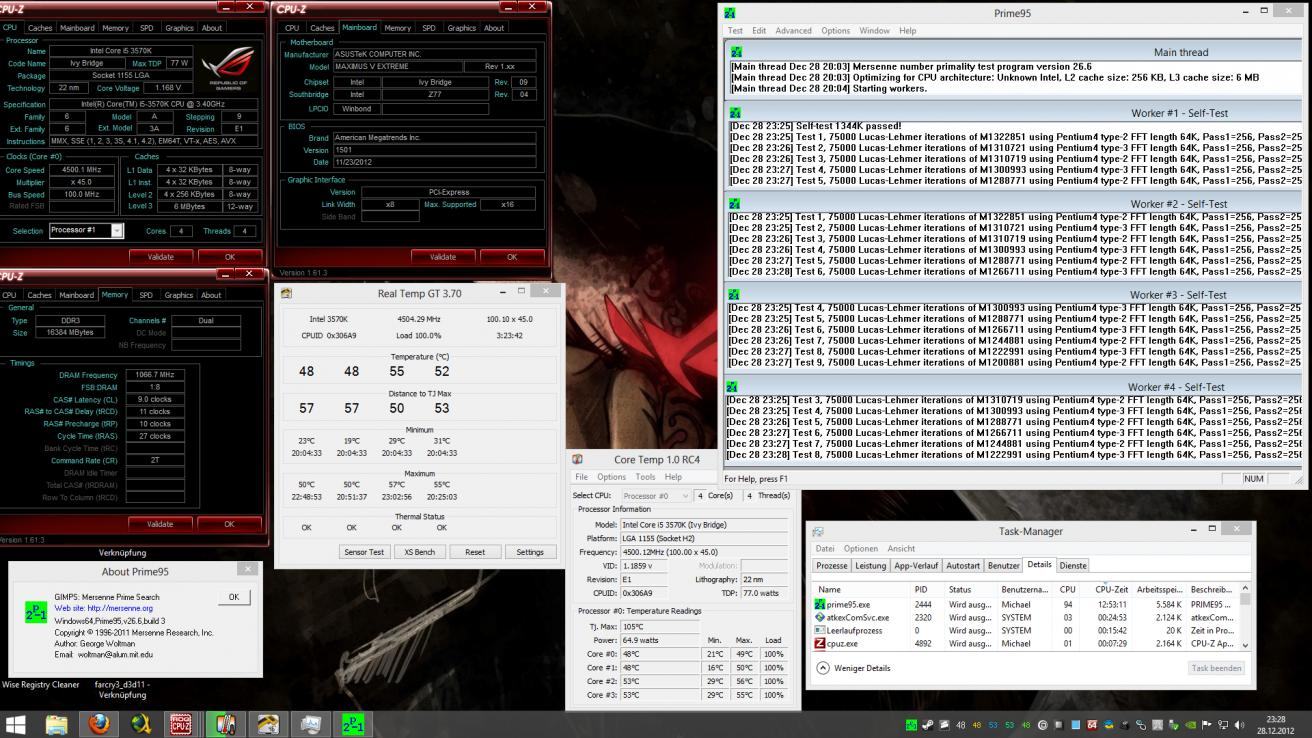Screen dimensions: 1312x738
Task: Click the Prime95 logo in About Prime95 dialog
Action: coord(35,613)
